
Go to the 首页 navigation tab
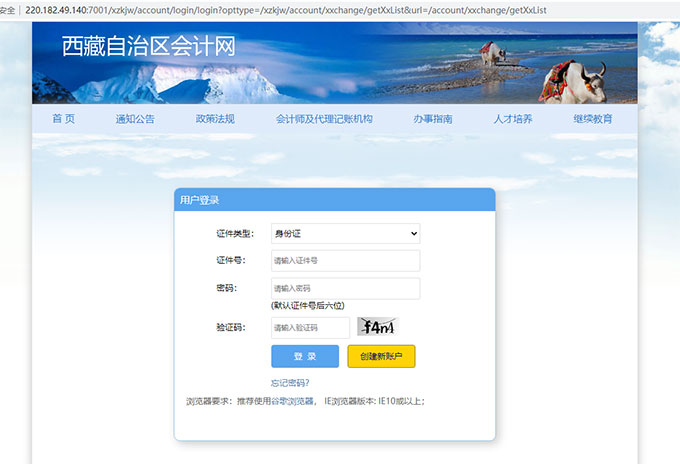[x=63, y=119]
